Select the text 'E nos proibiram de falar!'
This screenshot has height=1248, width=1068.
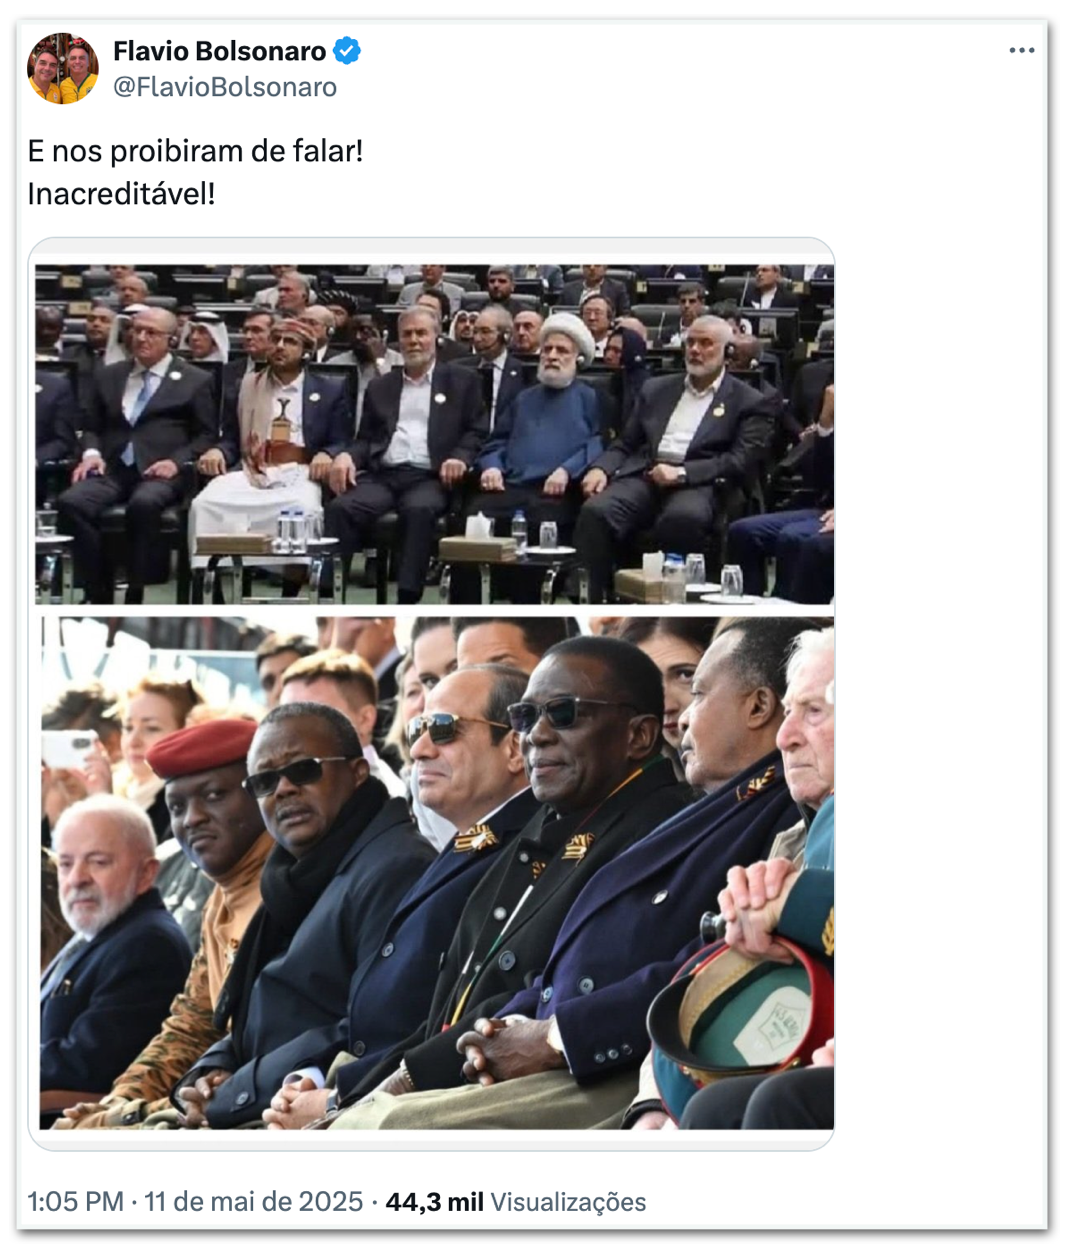[195, 151]
